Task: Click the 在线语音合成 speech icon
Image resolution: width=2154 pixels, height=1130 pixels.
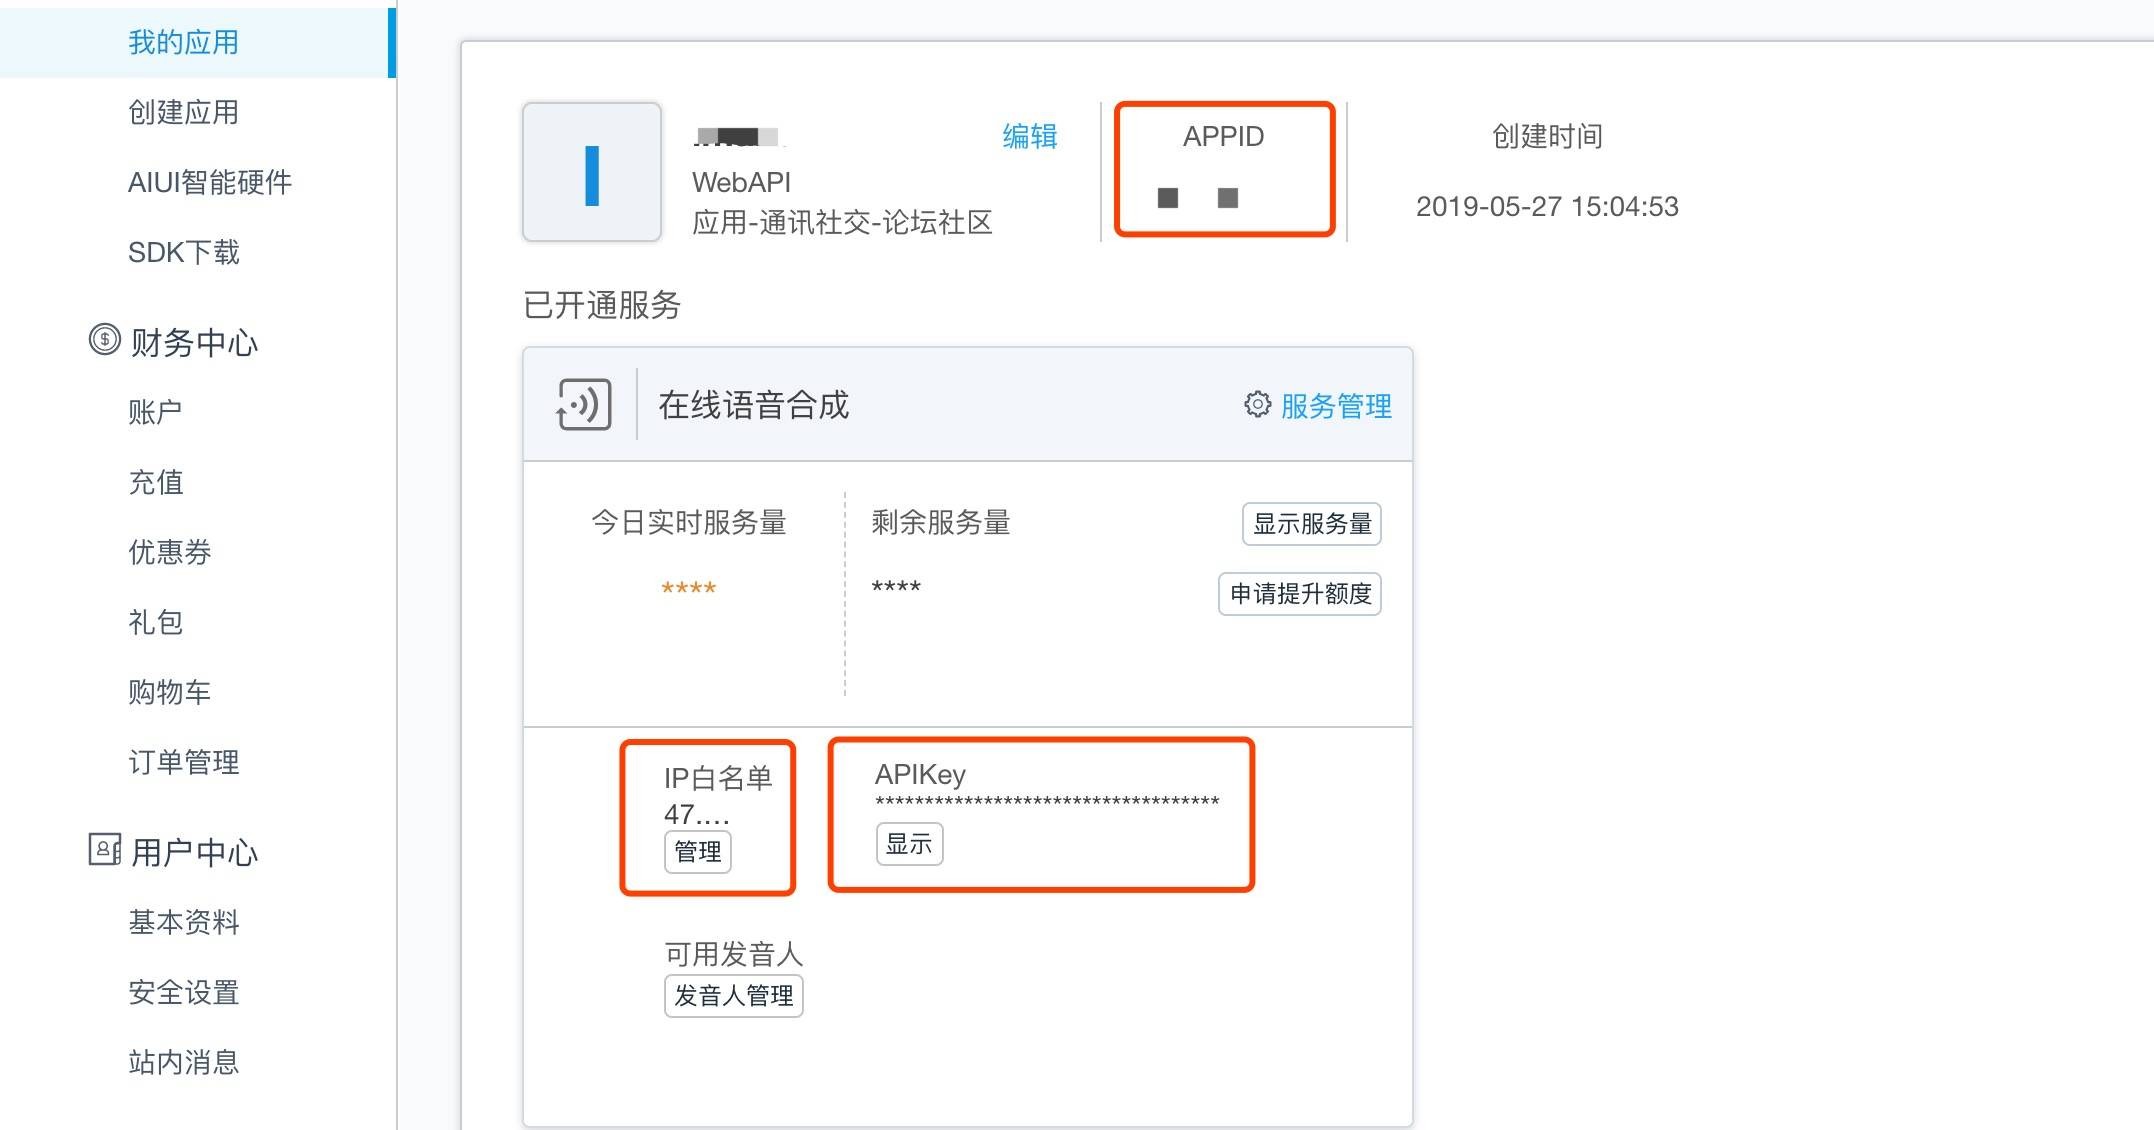Action: pyautogui.click(x=584, y=405)
